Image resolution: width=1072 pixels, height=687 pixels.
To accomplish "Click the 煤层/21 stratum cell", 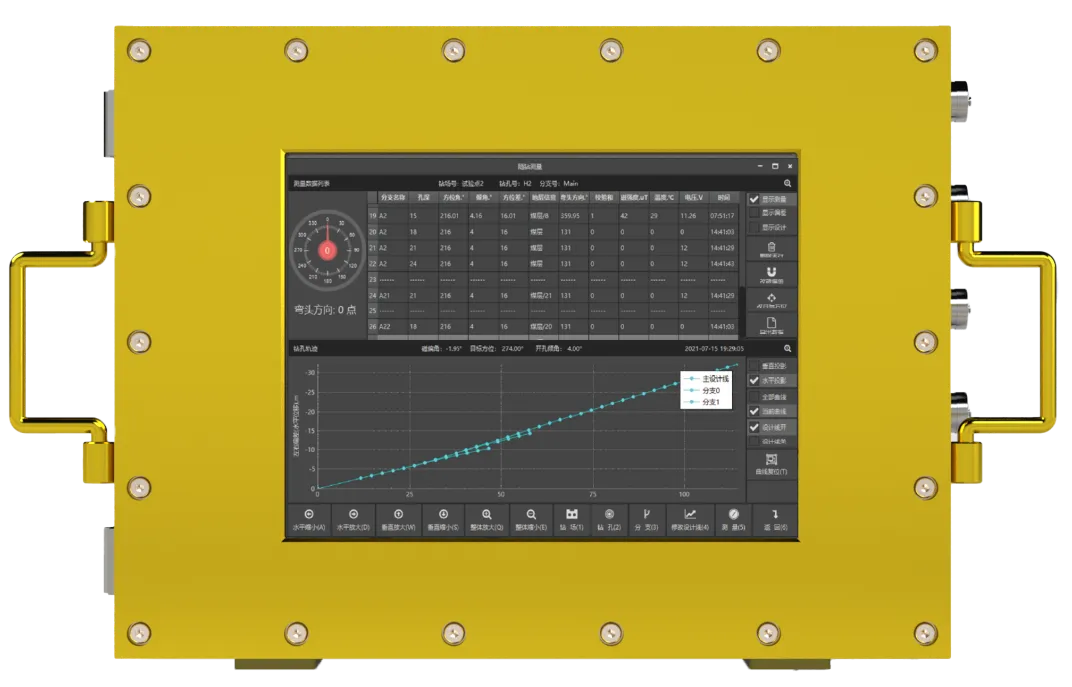I will (544, 295).
